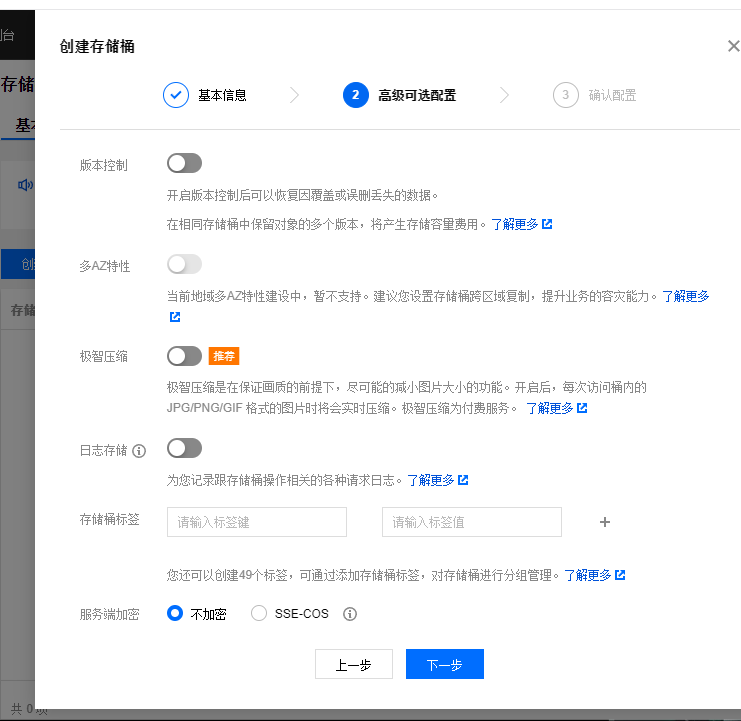This screenshot has height=721, width=741.
Task: Proceed with the 下一步 button
Action: click(445, 664)
